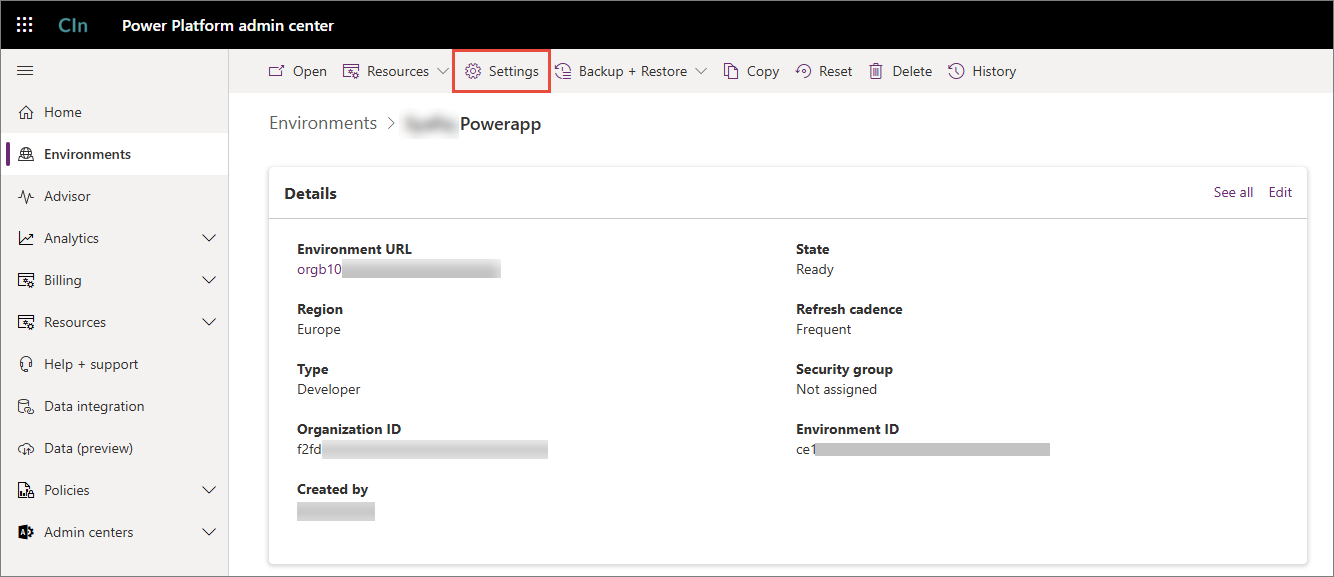Click the Home house icon
This screenshot has width=1334, height=577.
(26, 112)
